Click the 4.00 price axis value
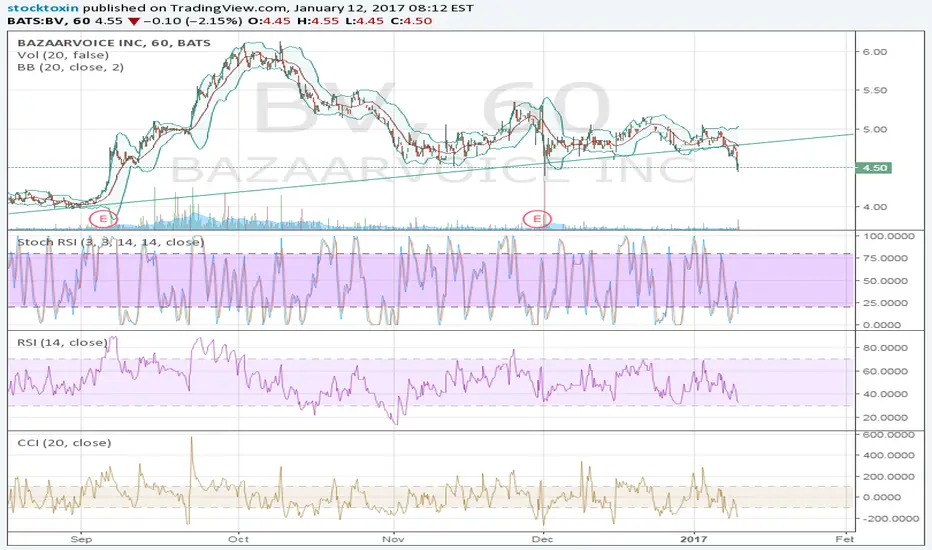Image resolution: width=932 pixels, height=550 pixels. click(874, 207)
